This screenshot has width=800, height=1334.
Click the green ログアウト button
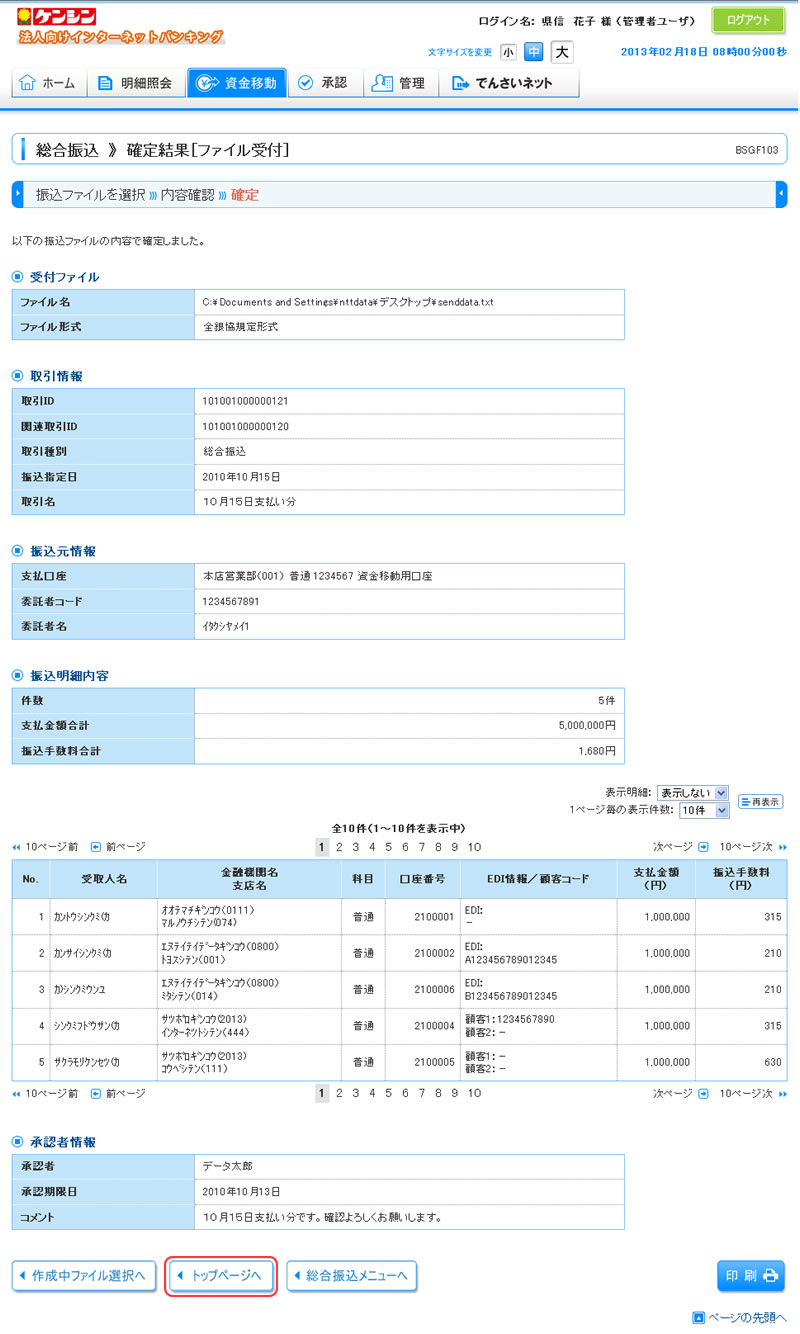[x=748, y=20]
